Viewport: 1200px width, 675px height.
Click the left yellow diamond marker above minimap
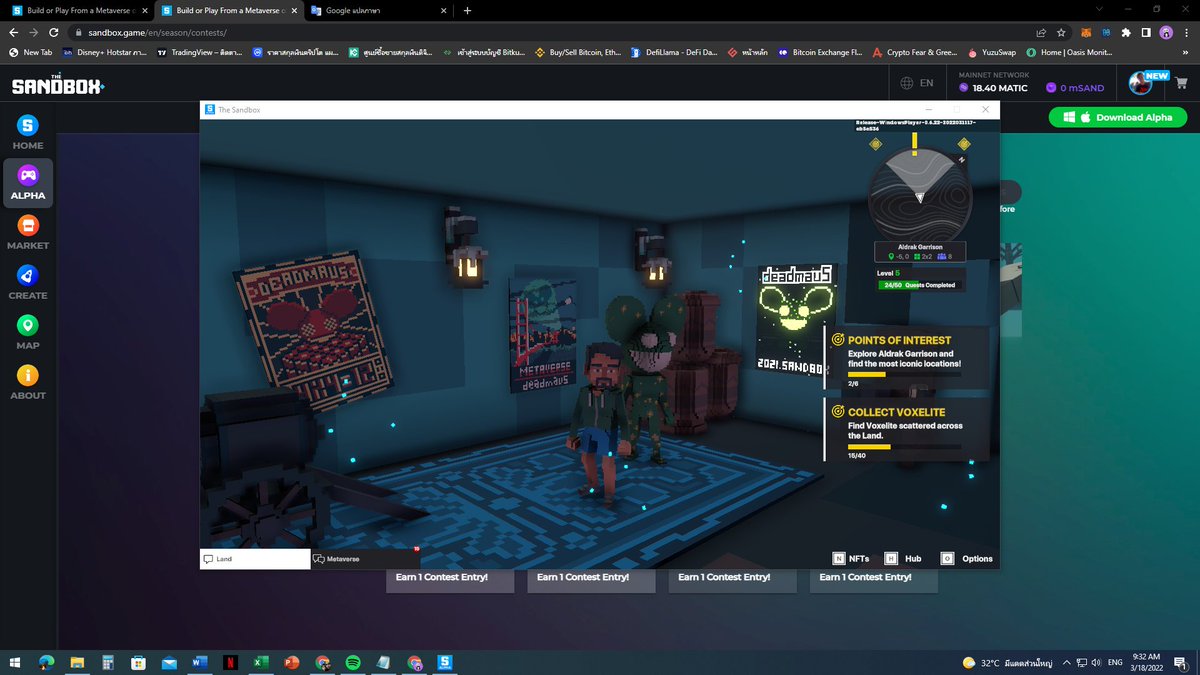click(x=875, y=144)
